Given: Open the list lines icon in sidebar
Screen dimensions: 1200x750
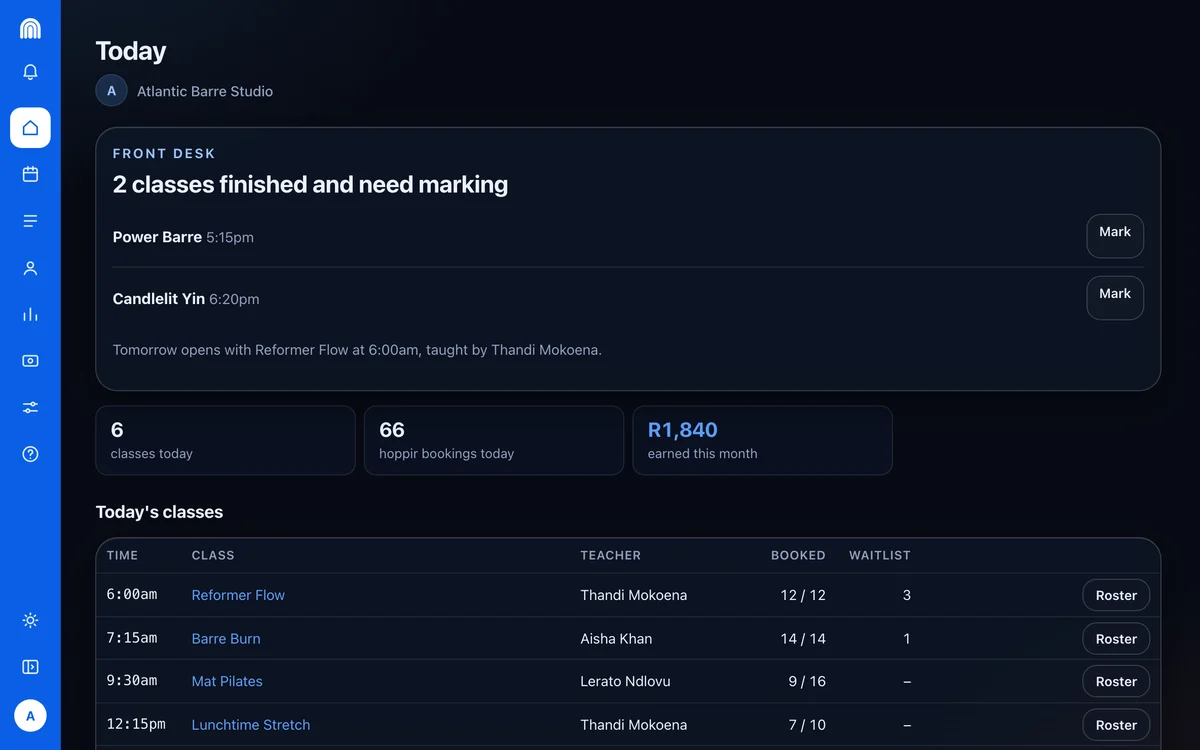Looking at the screenshot, I should (30, 221).
